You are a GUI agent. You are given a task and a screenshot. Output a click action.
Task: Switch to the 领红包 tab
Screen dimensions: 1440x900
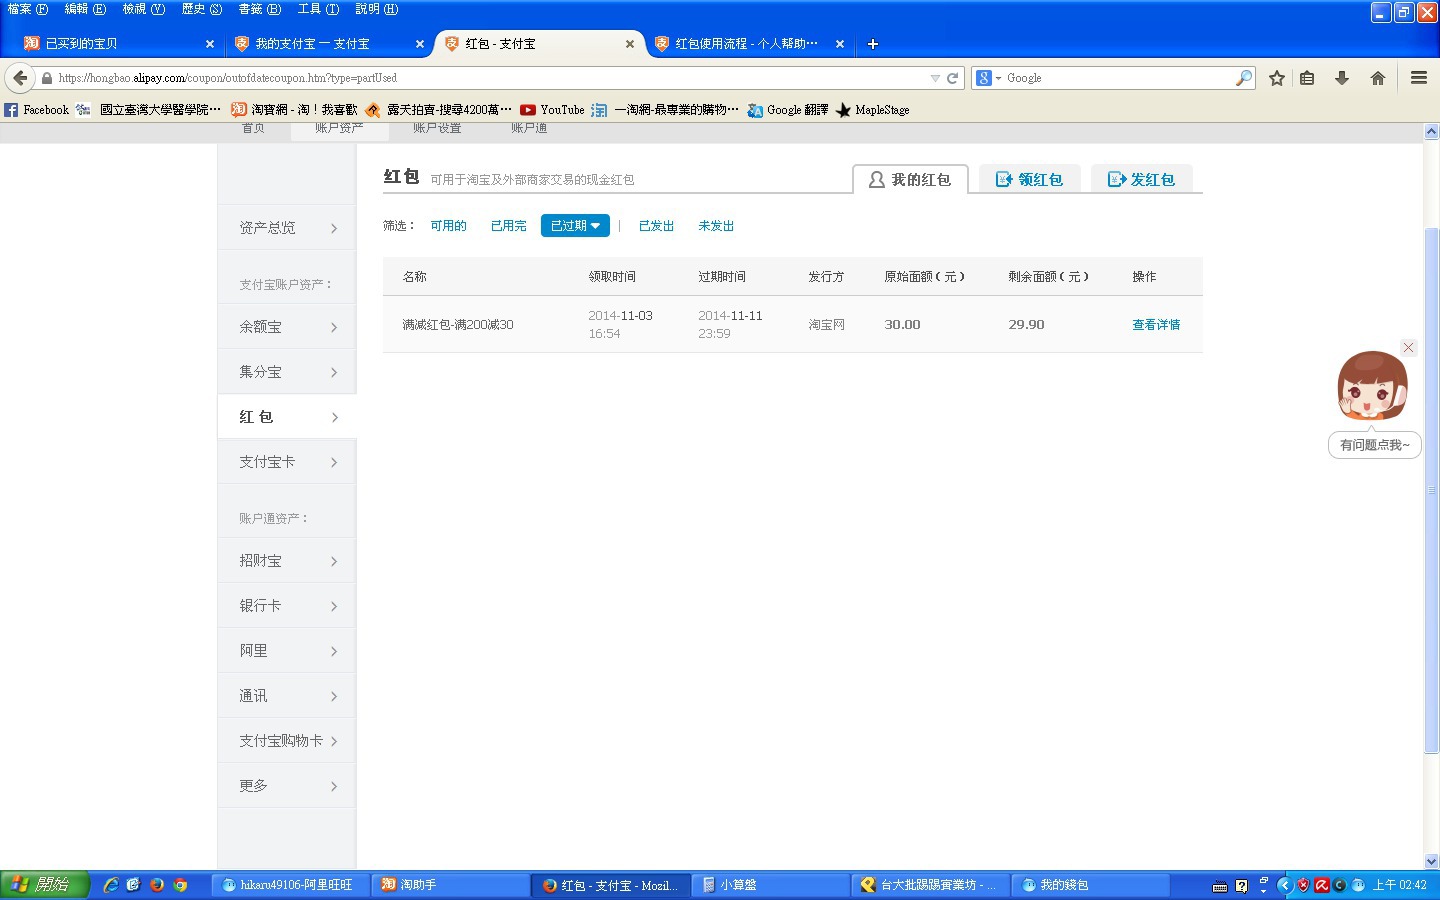coord(1029,180)
